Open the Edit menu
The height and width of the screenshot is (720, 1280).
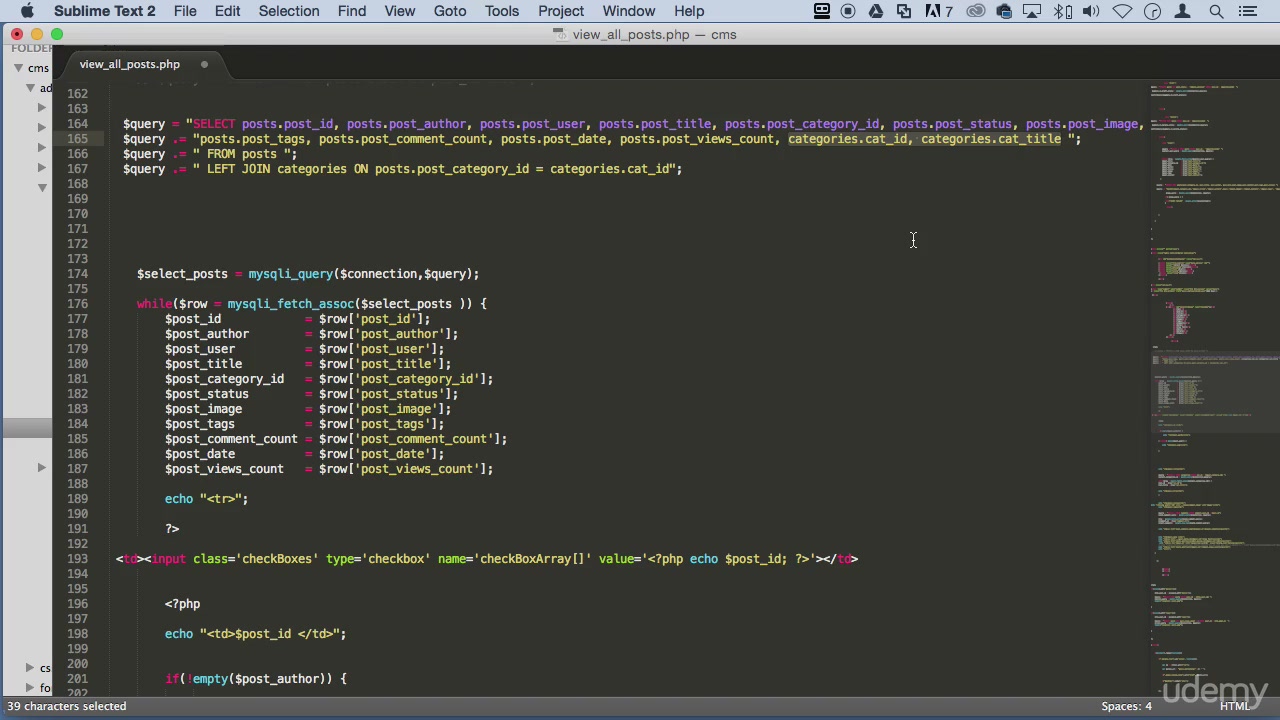(x=227, y=11)
